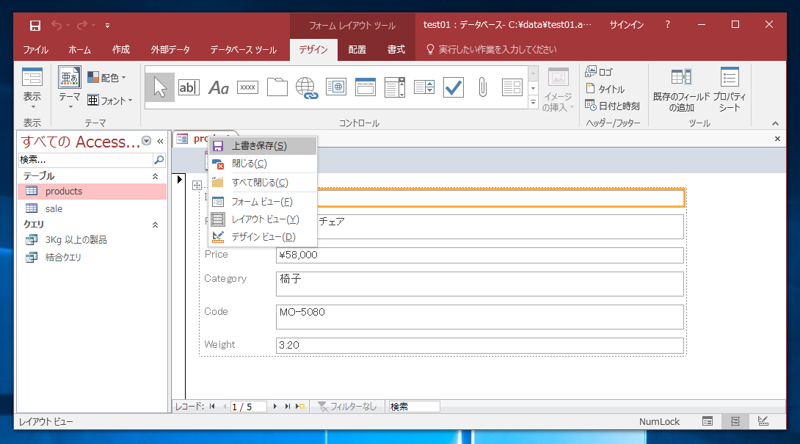Collapse the ribbon with the chevron
This screenshot has width=800, height=444.
coord(775,123)
